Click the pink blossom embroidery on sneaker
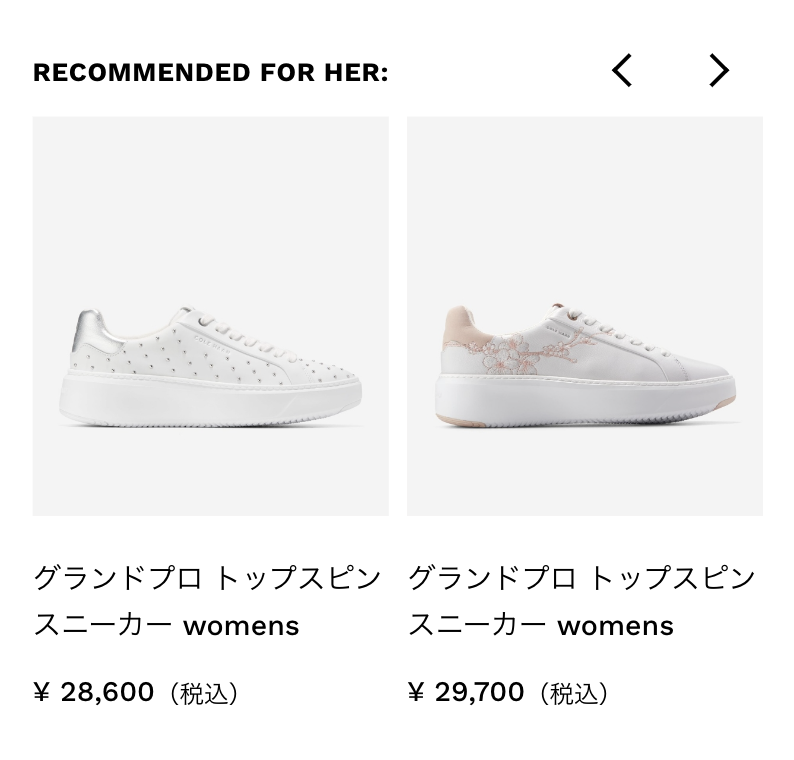The image size is (794, 760). click(x=527, y=351)
